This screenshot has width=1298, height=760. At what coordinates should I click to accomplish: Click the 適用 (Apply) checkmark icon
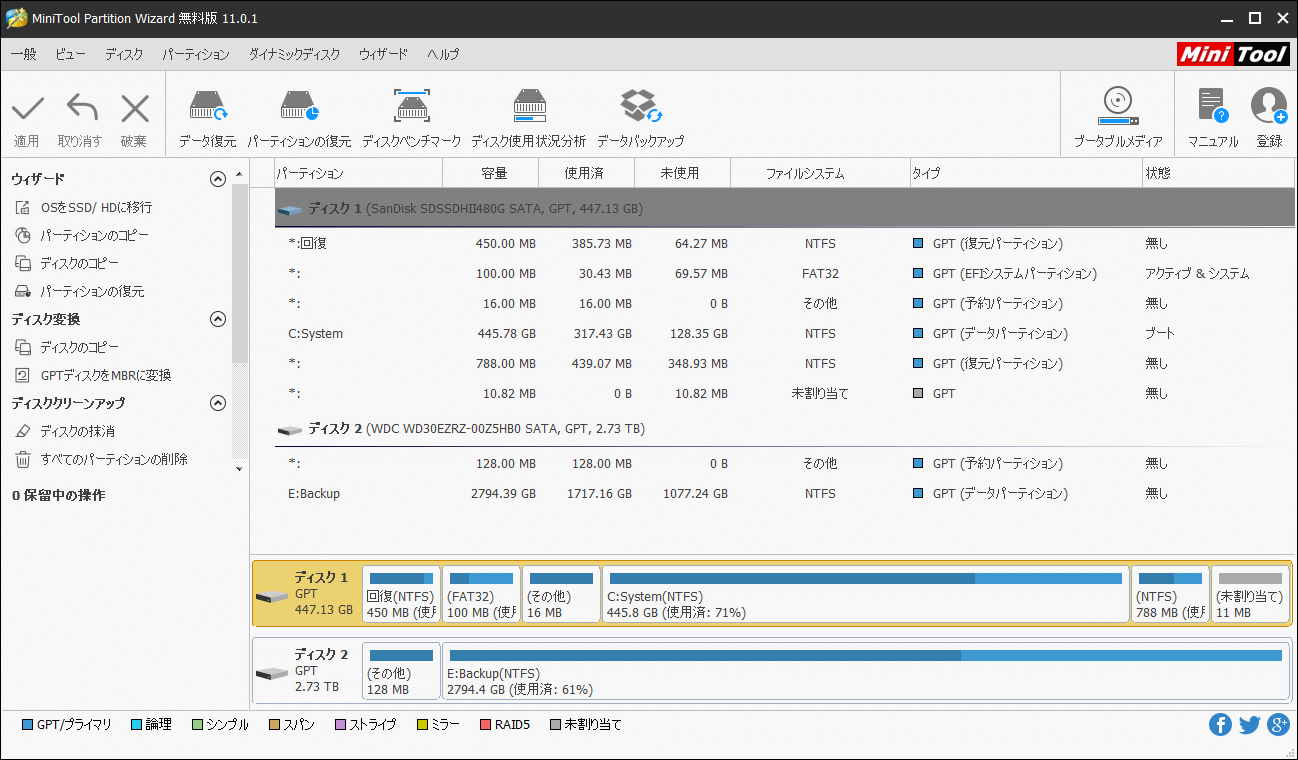coord(27,108)
